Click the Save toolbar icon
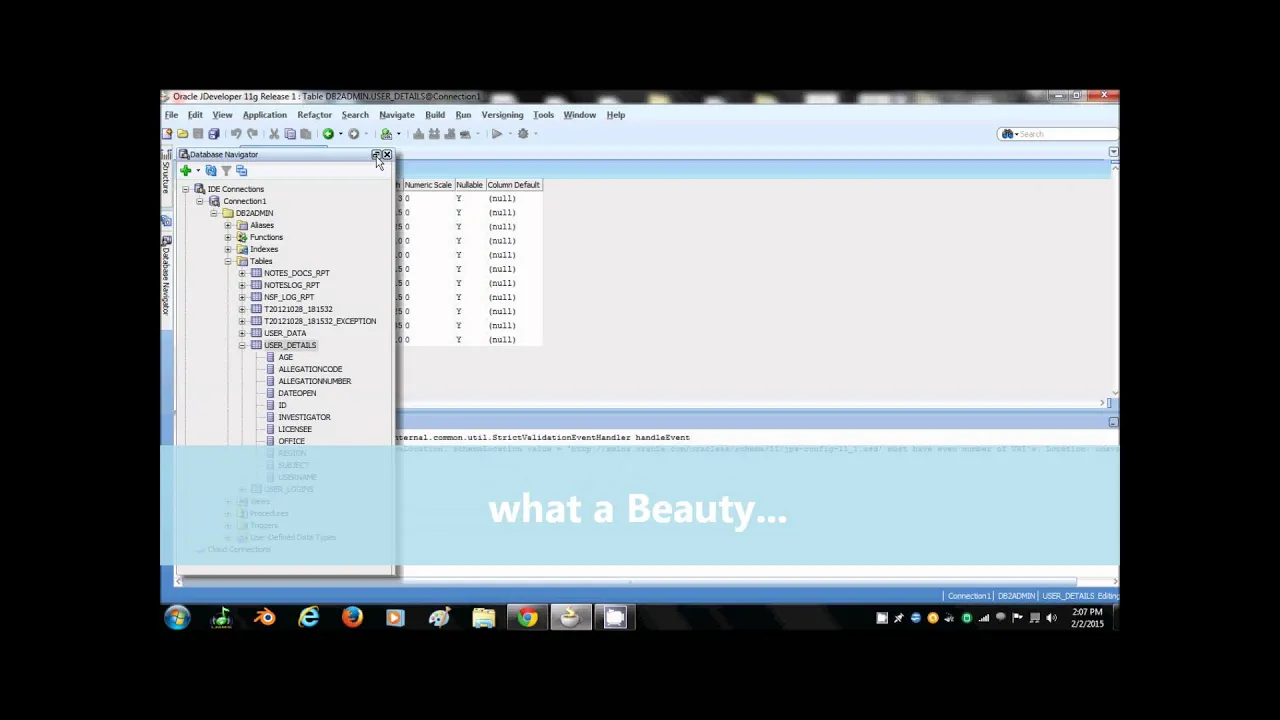This screenshot has width=1280, height=720. 198,134
